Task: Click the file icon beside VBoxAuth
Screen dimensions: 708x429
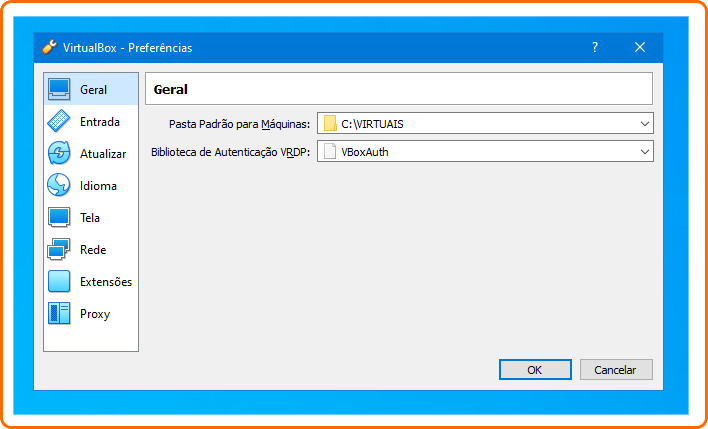Action: (330, 152)
